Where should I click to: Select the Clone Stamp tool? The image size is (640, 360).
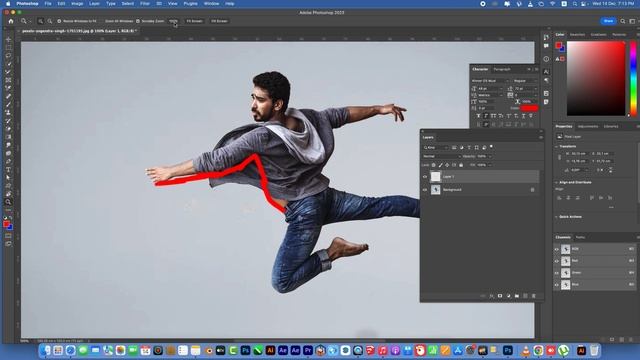pyautogui.click(x=8, y=112)
